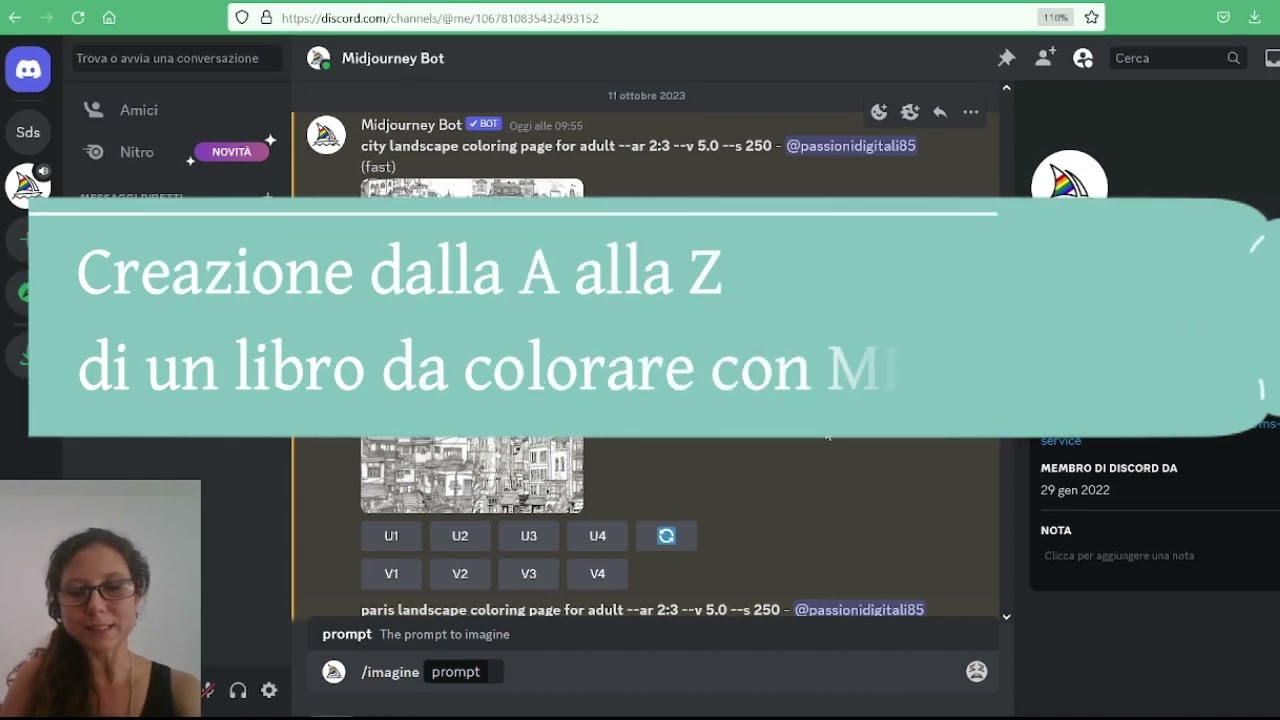Open tracking protection shield icon
This screenshot has height=720, width=1280.
[x=242, y=17]
